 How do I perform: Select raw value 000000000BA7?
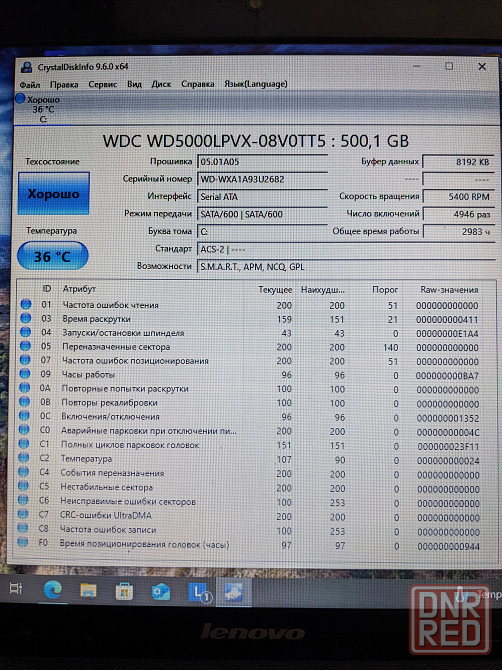coord(448,376)
